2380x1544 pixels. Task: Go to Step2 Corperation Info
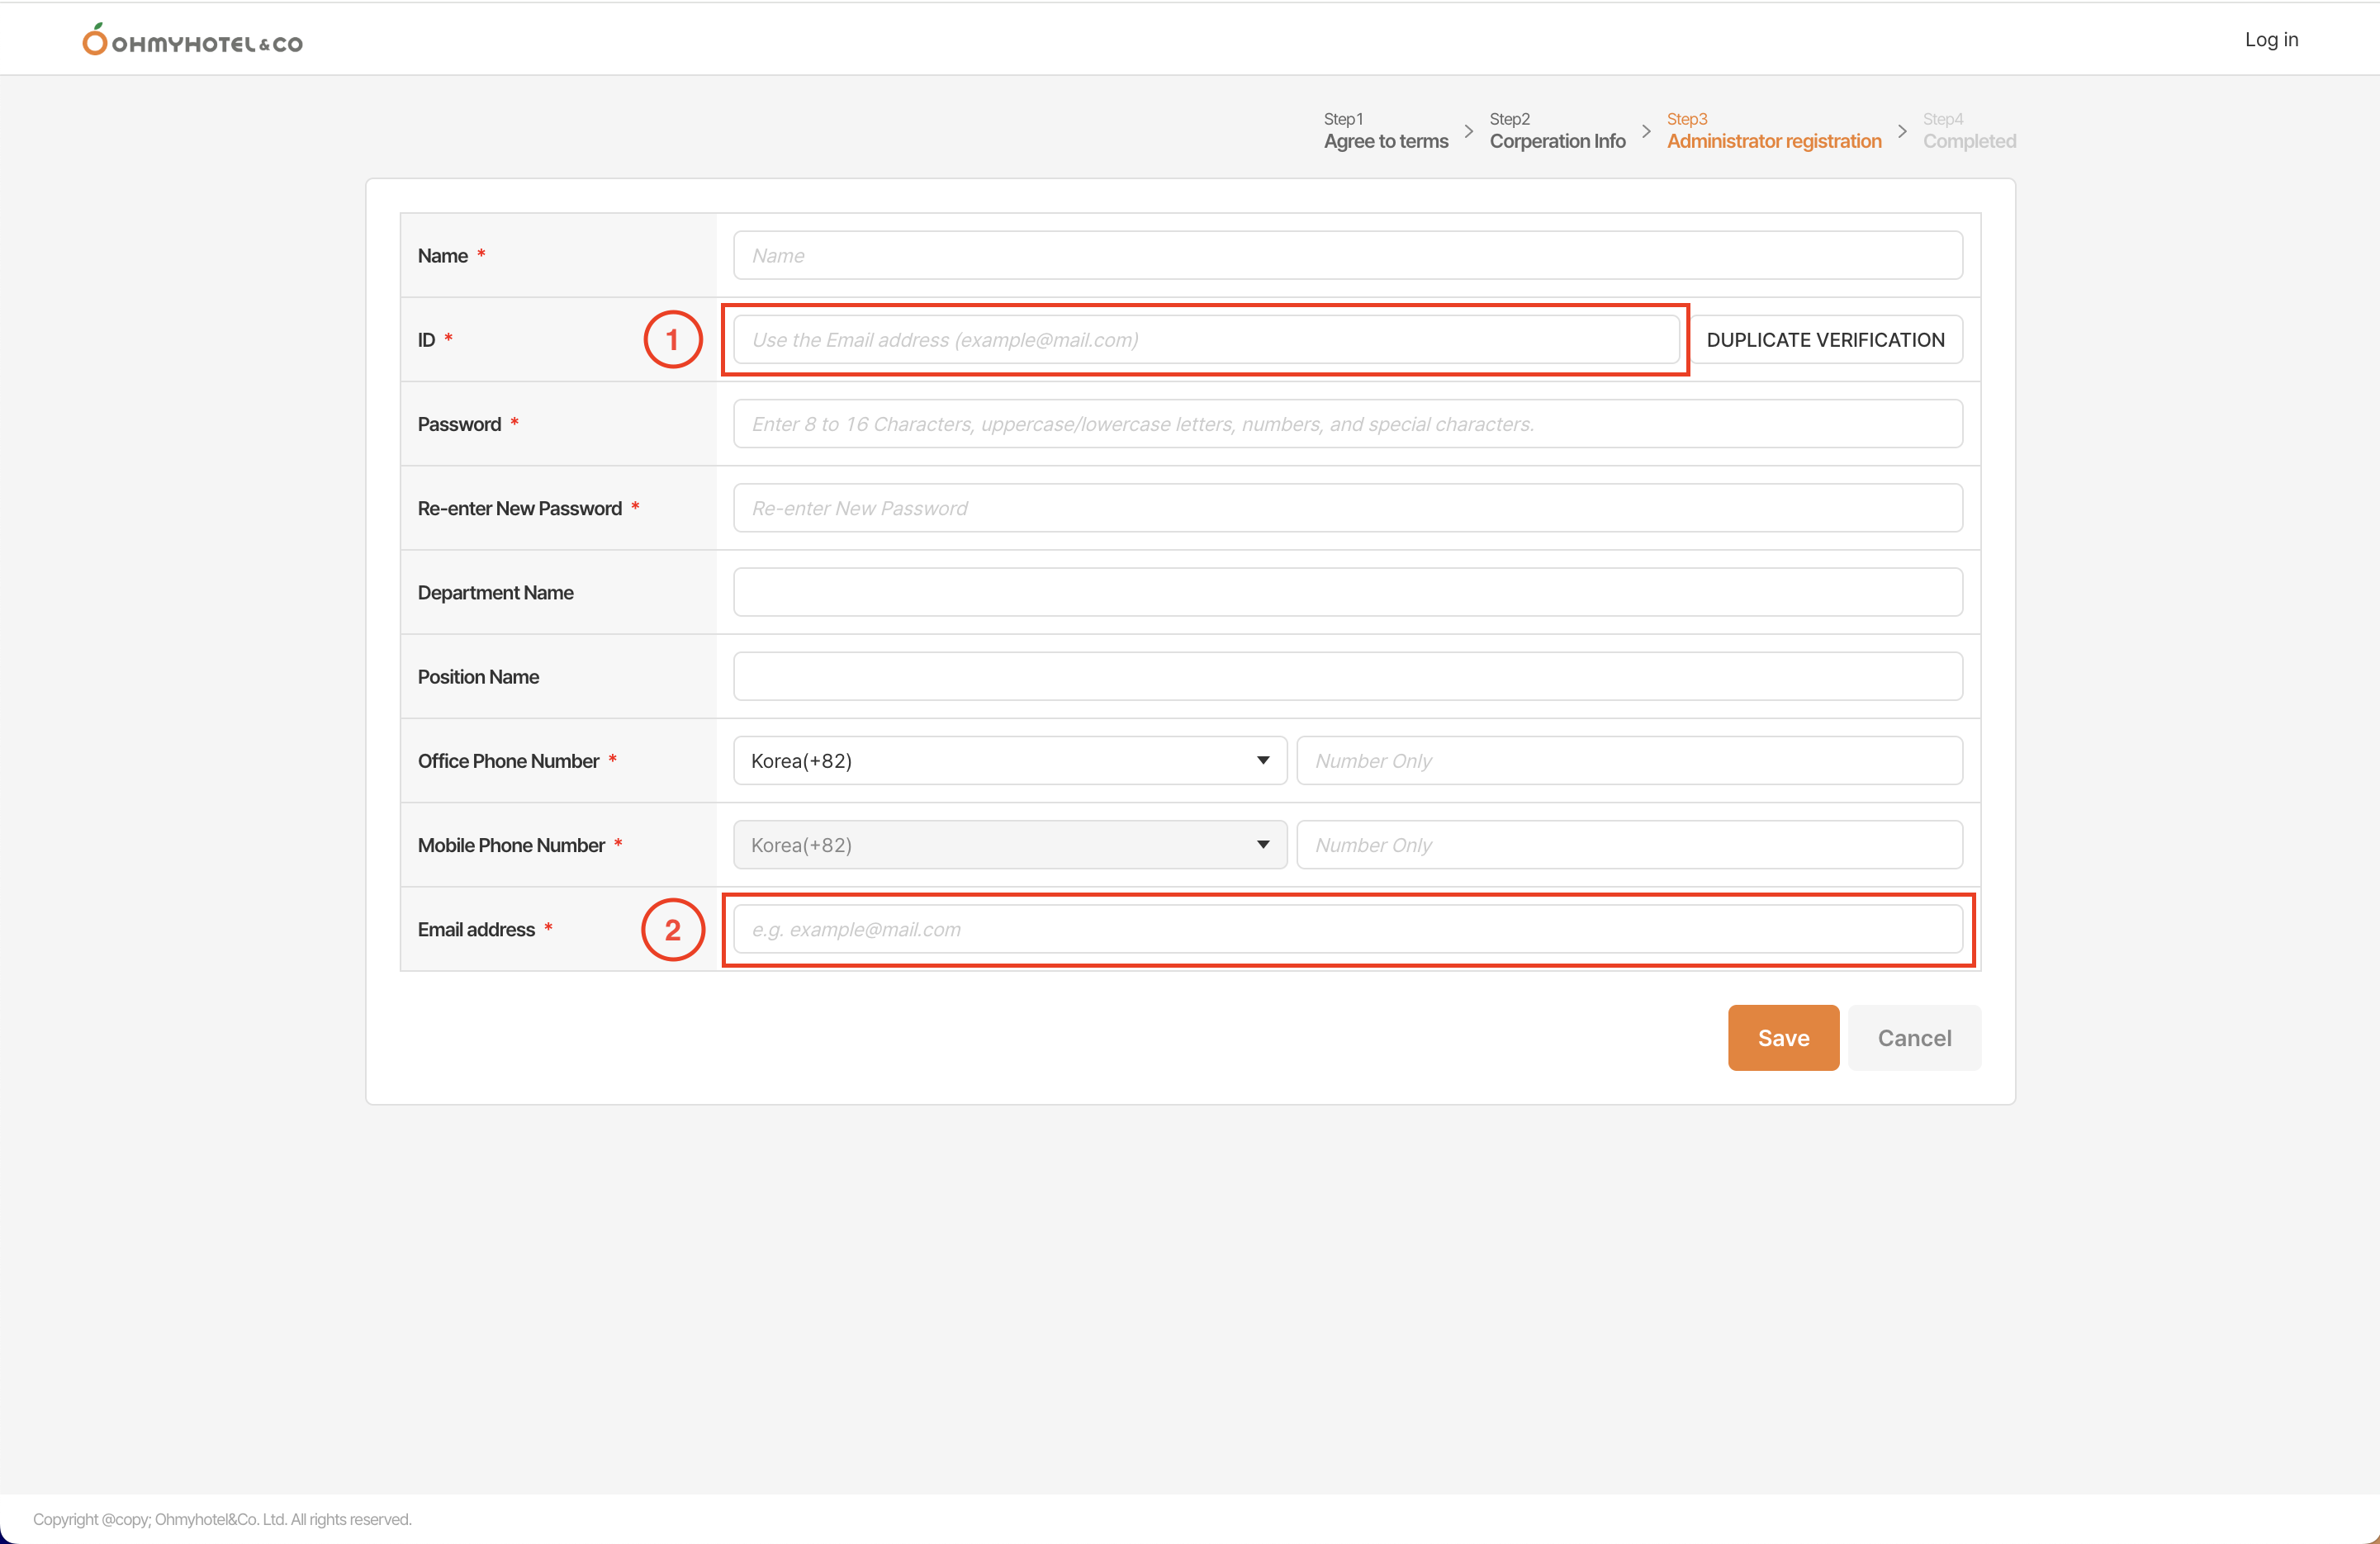[1556, 131]
